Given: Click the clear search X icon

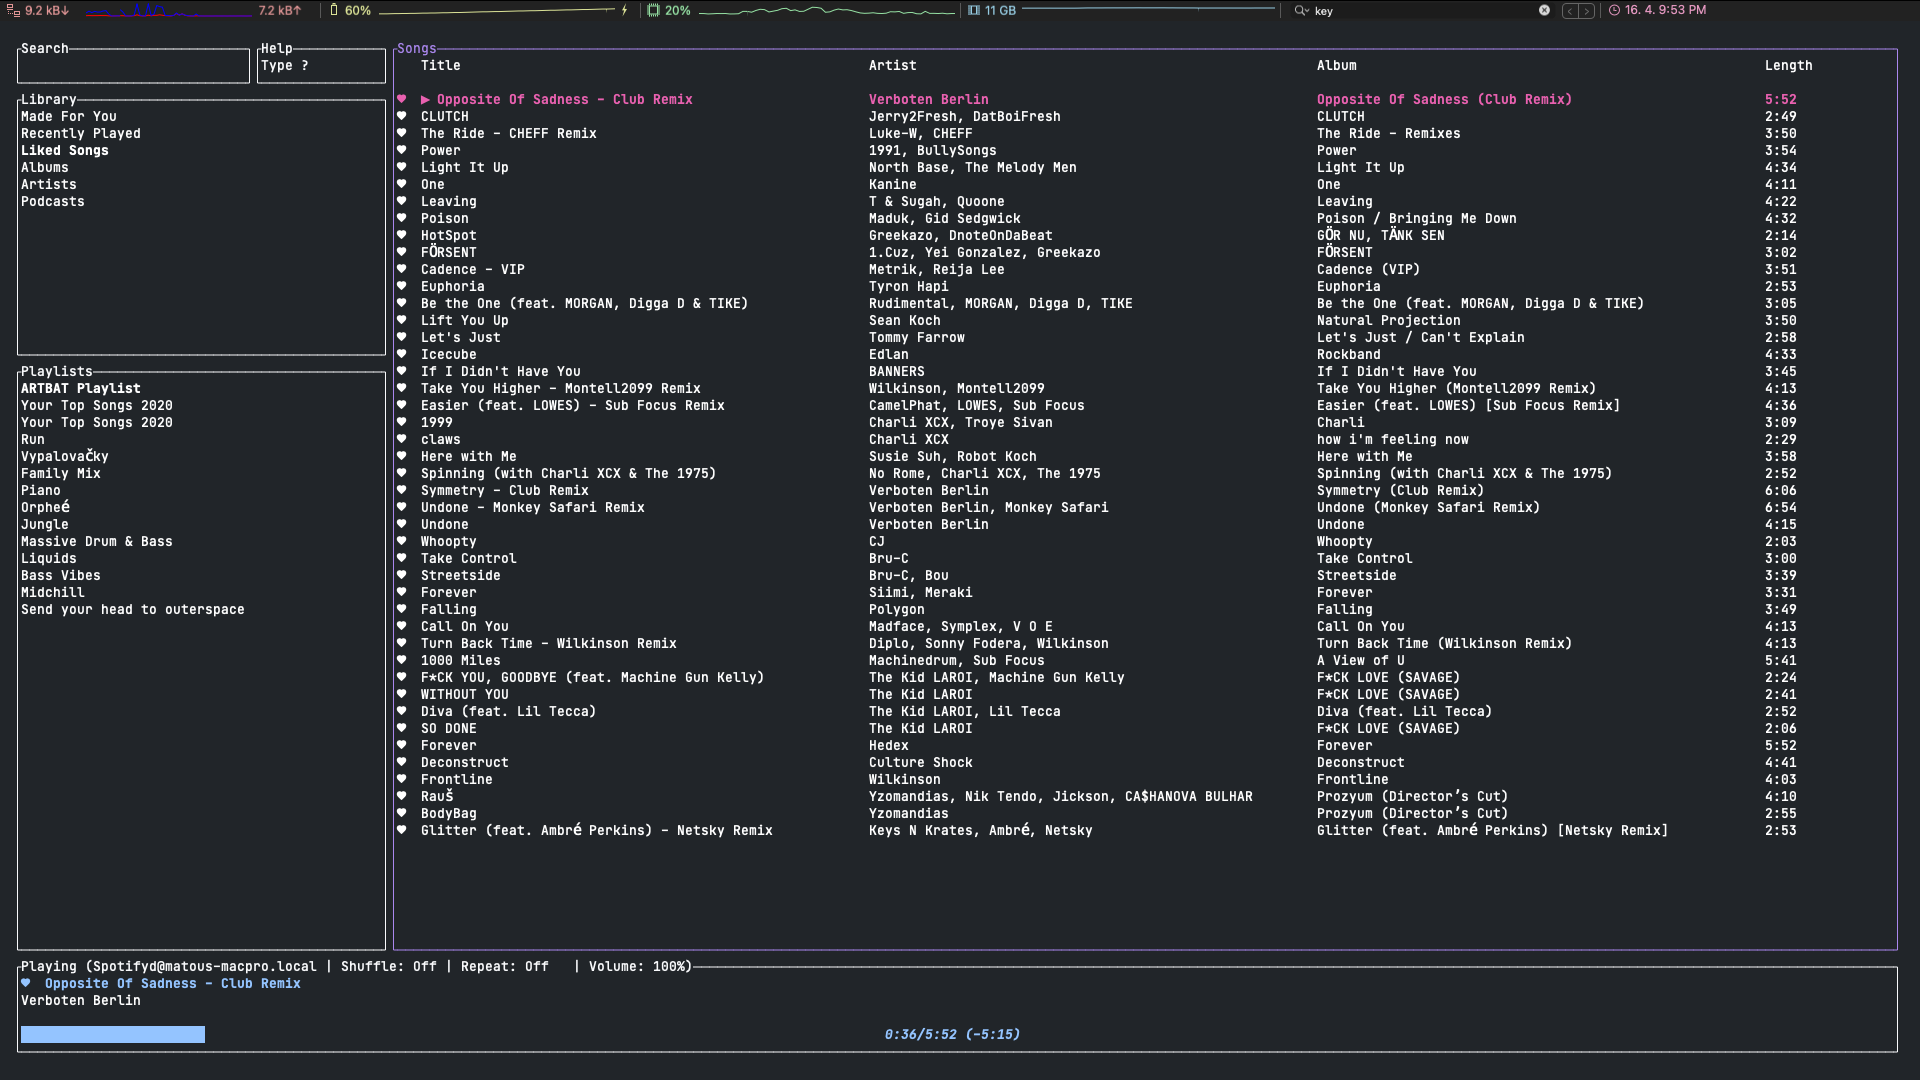Looking at the screenshot, I should (x=1544, y=10).
